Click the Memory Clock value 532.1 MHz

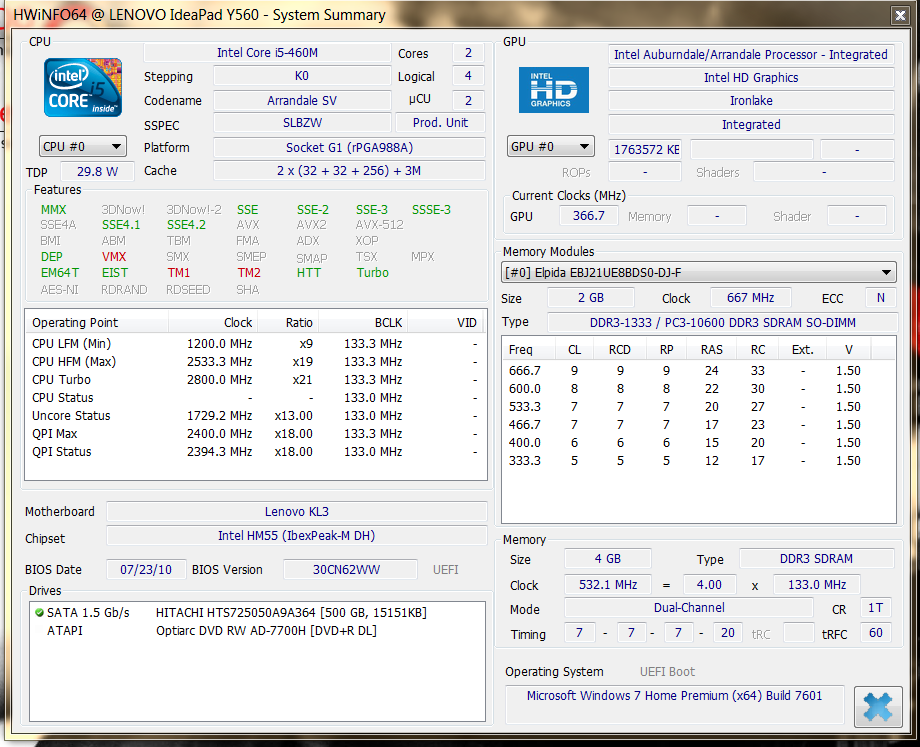(608, 584)
